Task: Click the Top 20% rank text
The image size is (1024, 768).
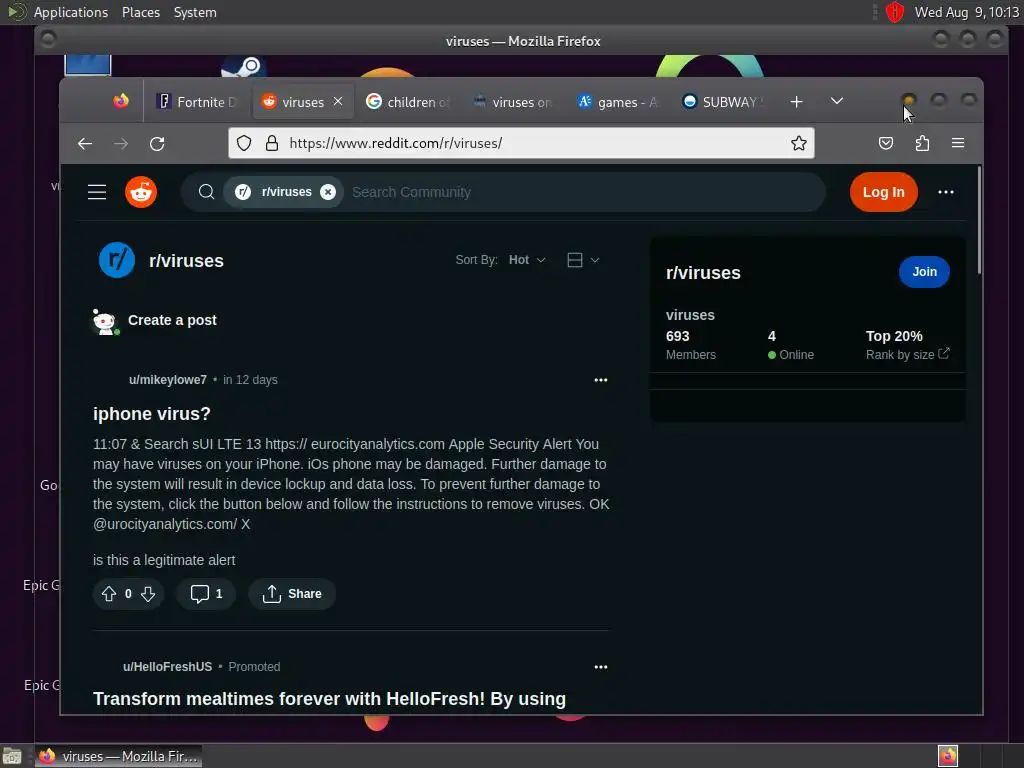Action: [x=894, y=336]
